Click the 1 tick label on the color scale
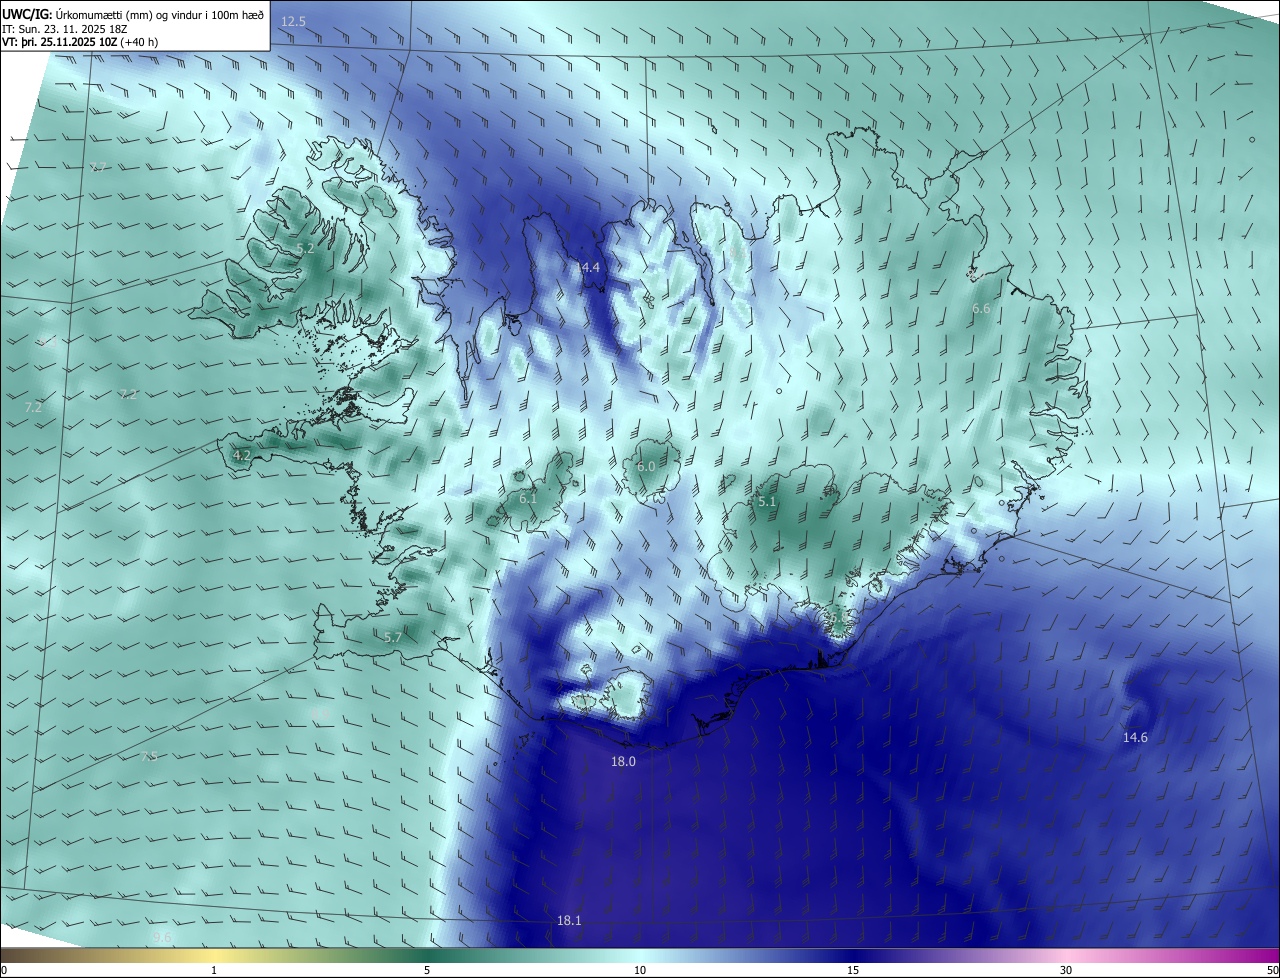This screenshot has height=978, width=1280. point(214,970)
